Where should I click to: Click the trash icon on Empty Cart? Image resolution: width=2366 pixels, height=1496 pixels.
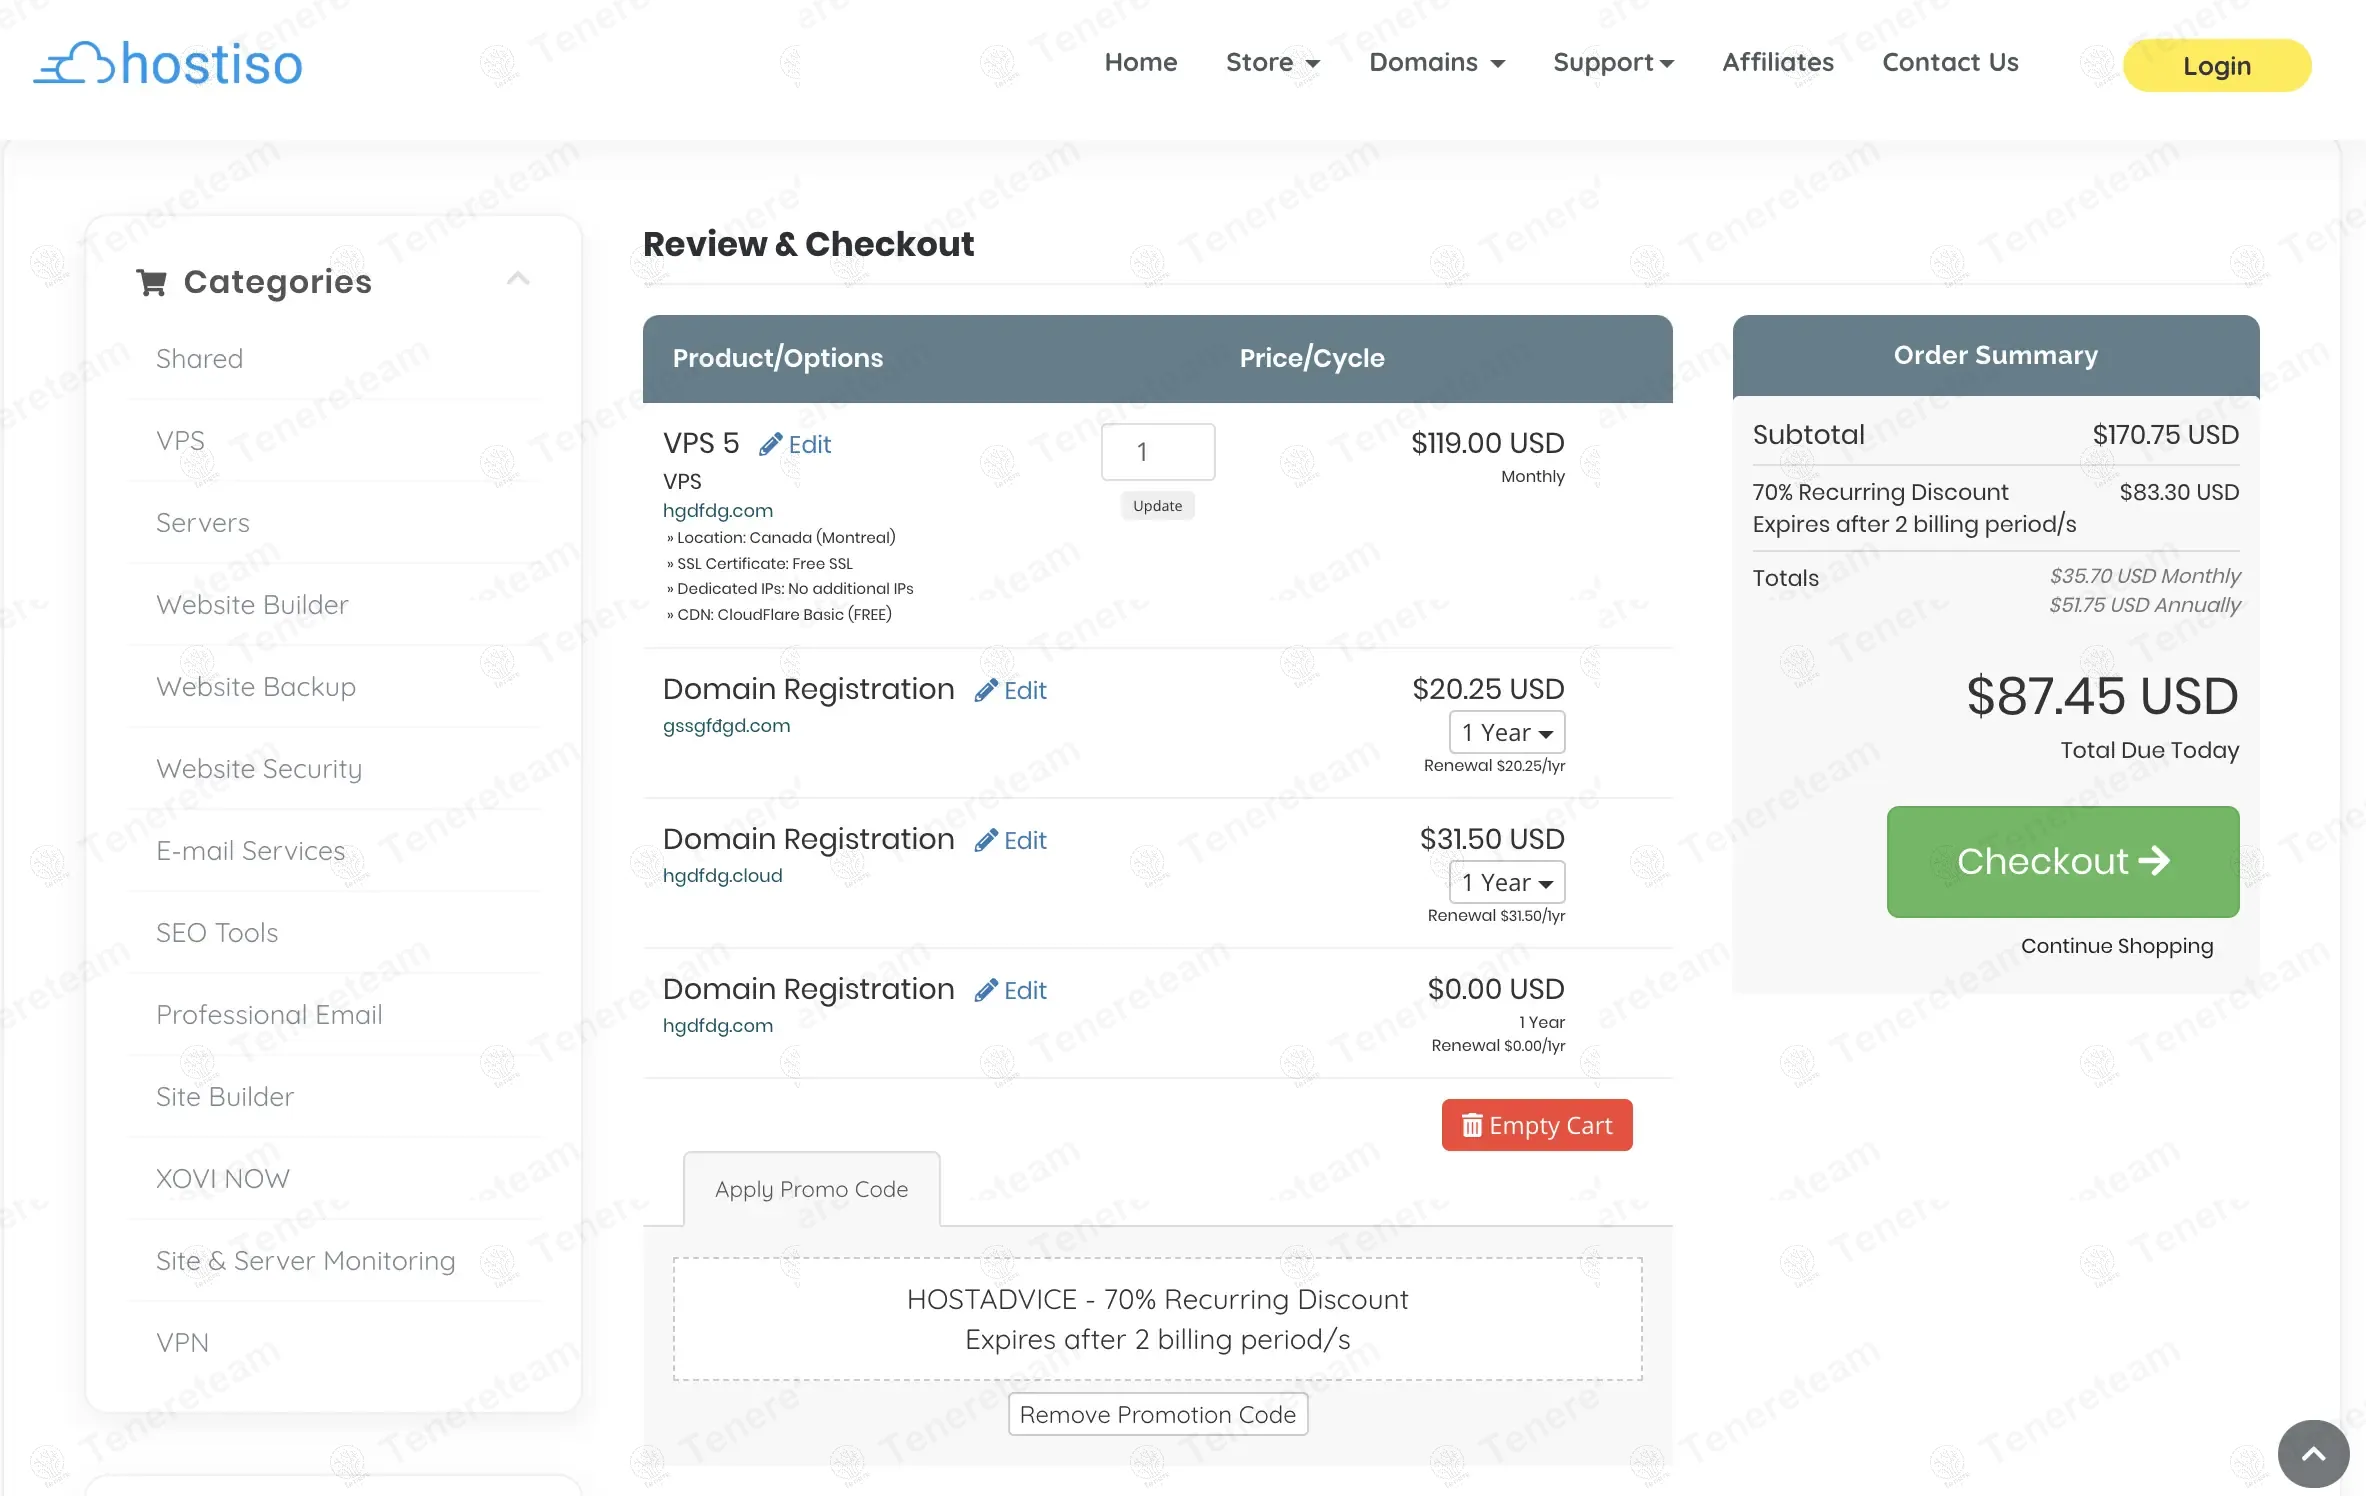pos(1472,1125)
